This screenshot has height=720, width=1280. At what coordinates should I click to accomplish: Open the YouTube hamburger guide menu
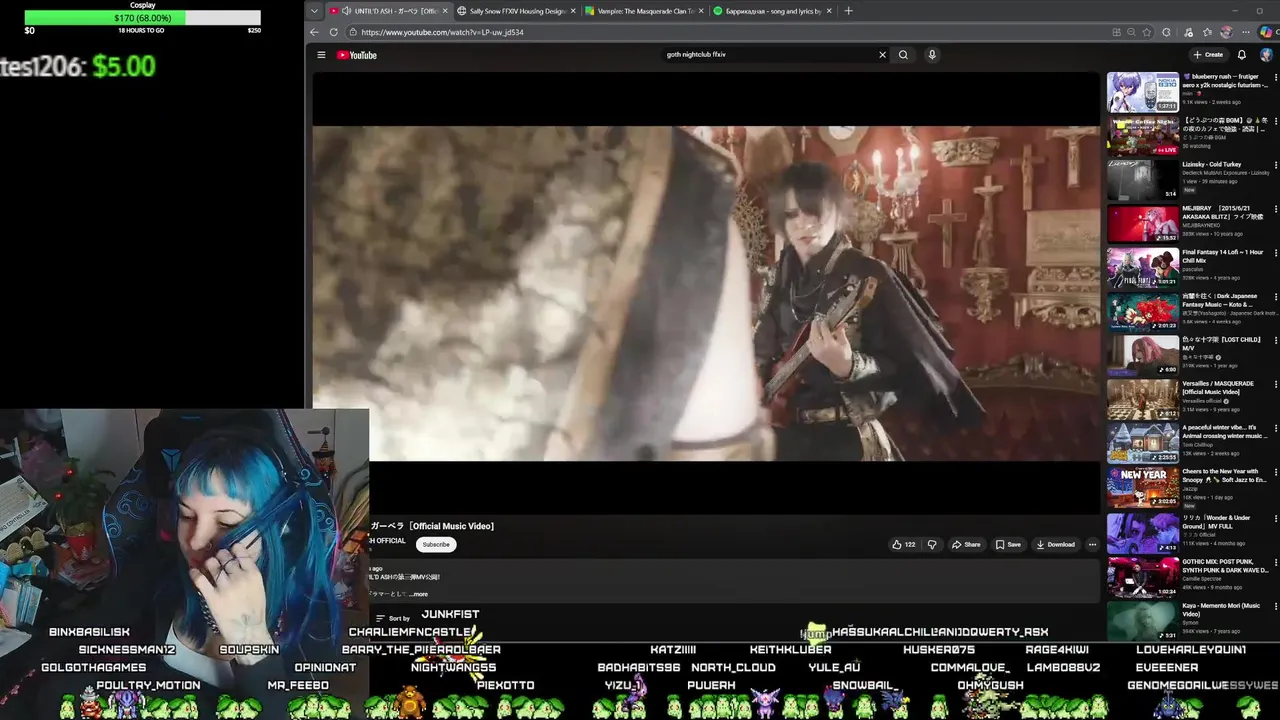(321, 55)
